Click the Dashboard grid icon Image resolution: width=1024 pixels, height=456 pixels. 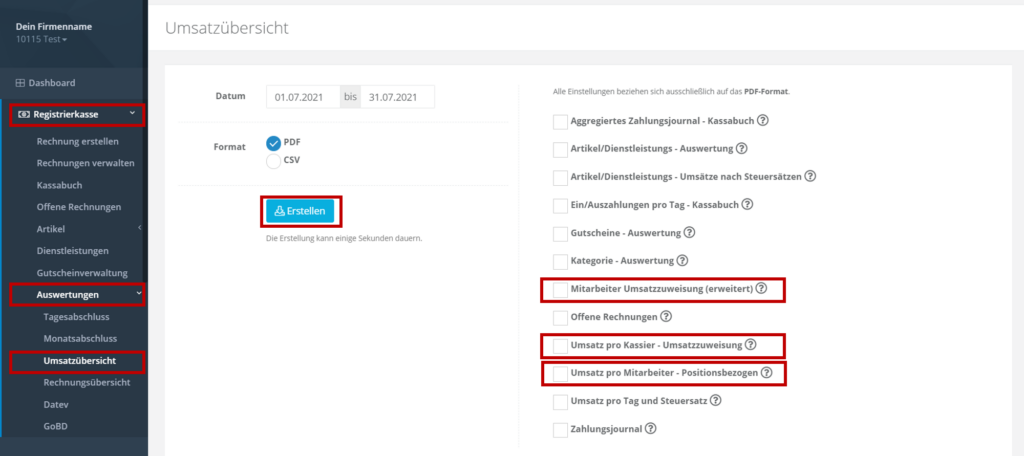20,83
